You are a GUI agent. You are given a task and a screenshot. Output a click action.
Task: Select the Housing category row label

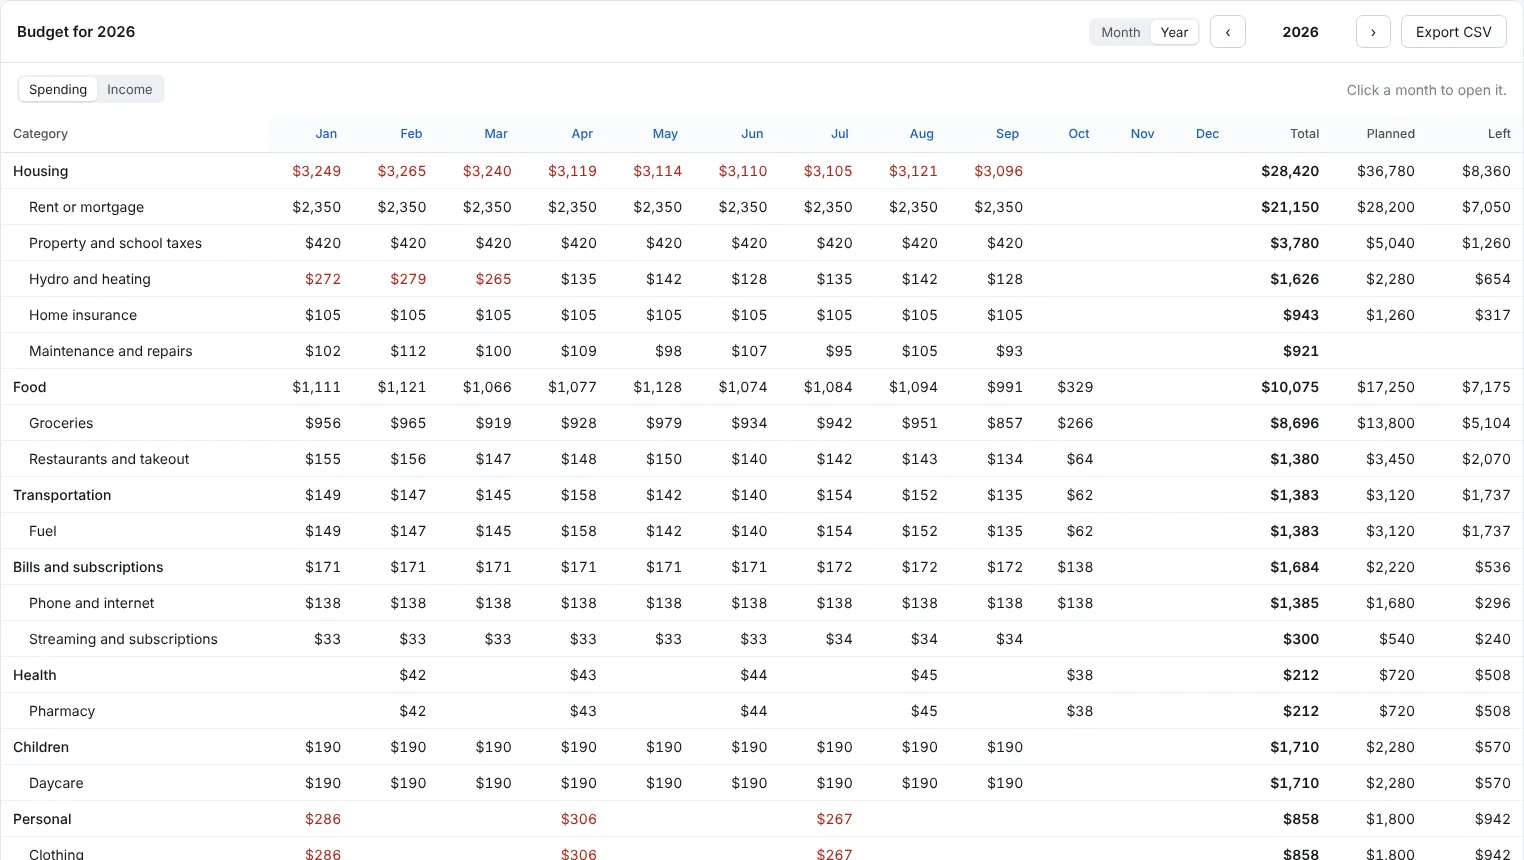click(x=41, y=171)
